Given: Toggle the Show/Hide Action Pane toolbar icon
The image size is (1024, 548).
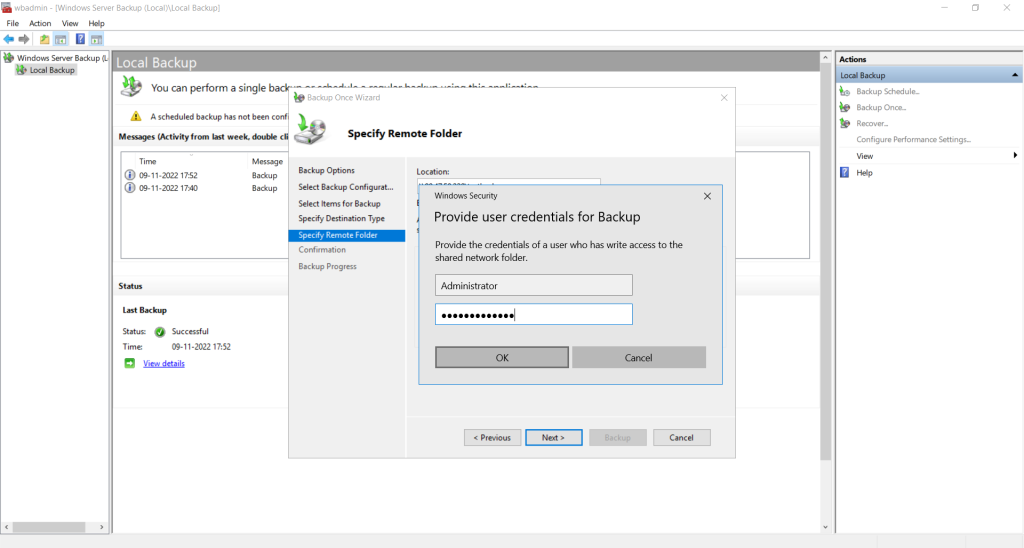Looking at the screenshot, I should pos(96,39).
